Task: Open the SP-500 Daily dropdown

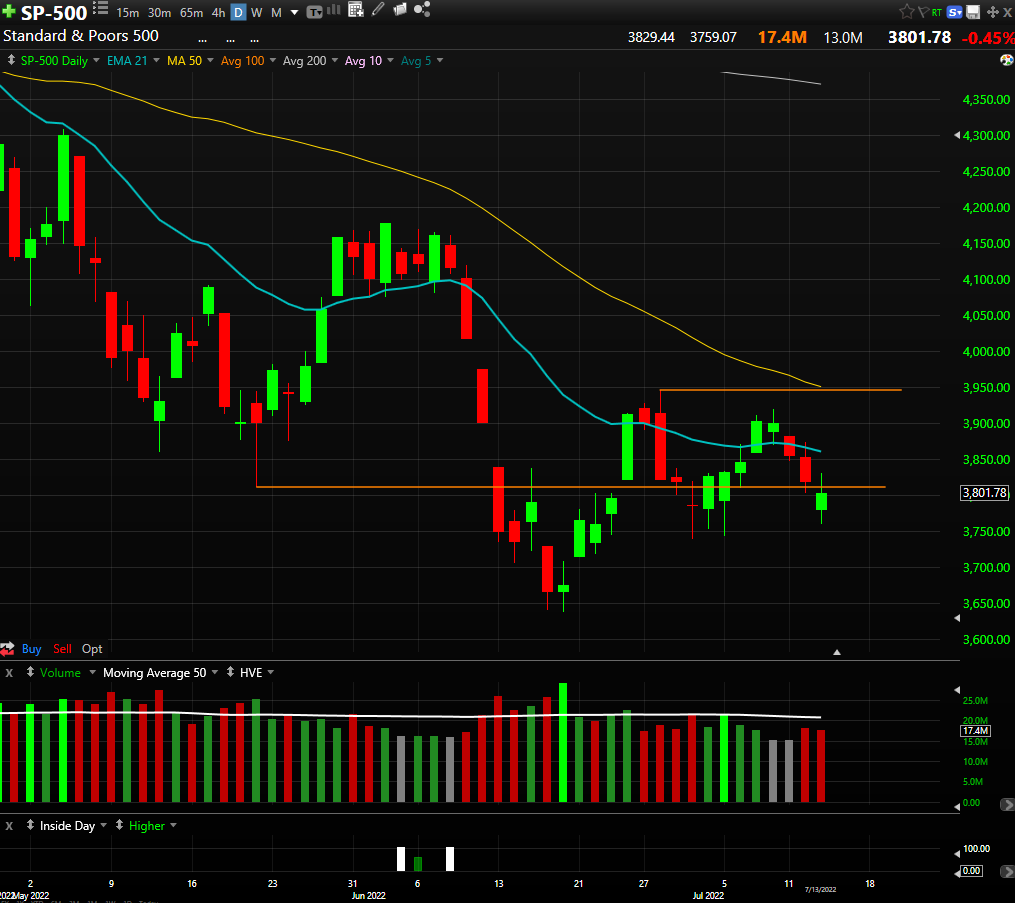Action: 96,60
